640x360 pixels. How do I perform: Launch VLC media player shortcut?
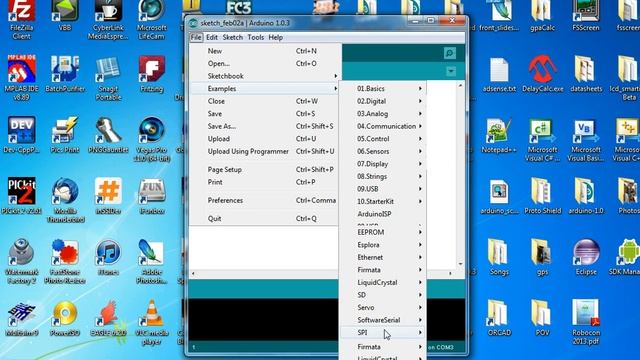[151, 322]
